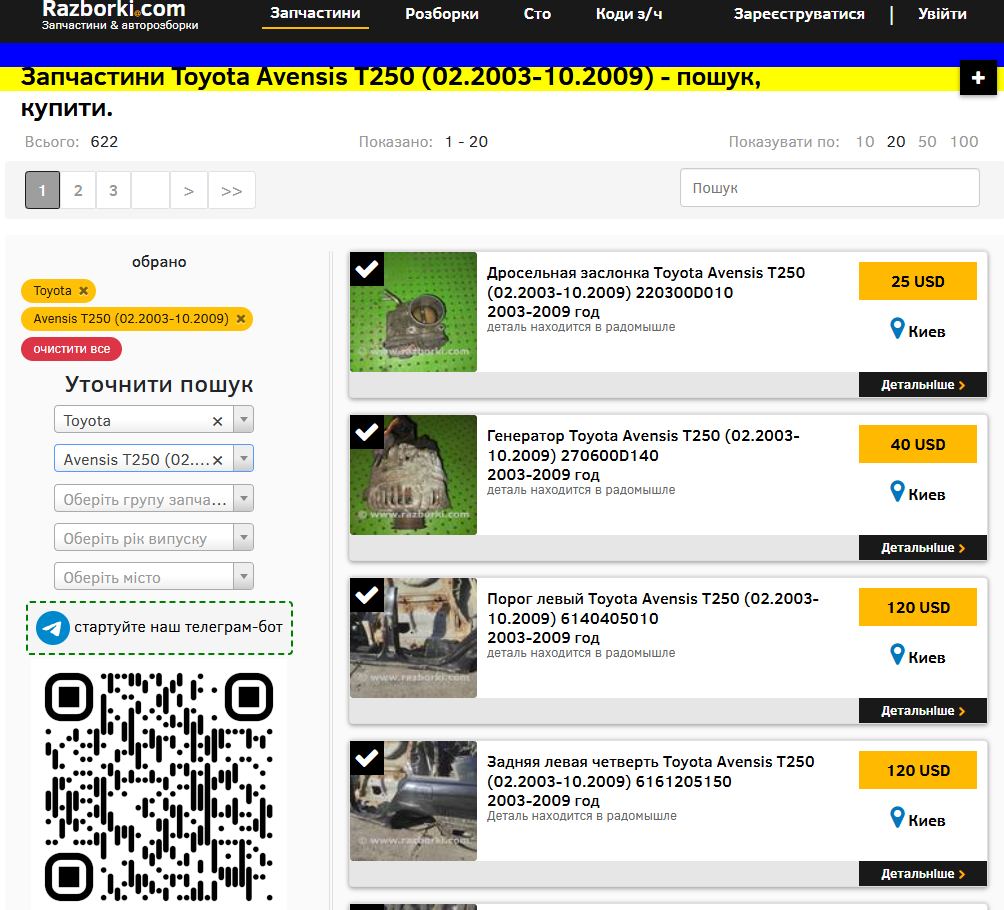Open Задняя левая четверть photo thumbnail
The width and height of the screenshot is (1004, 910).
[414, 801]
